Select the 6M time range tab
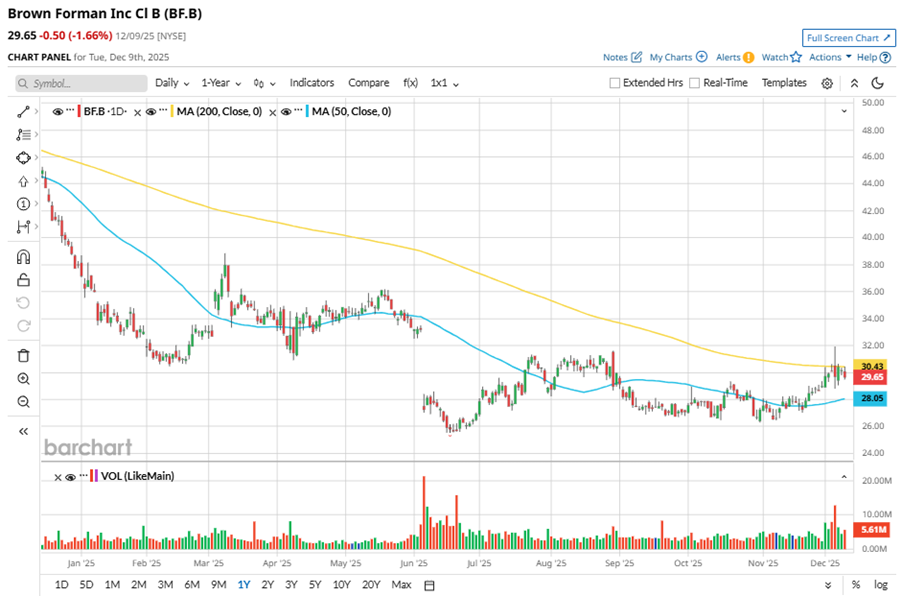The image size is (902, 596). pyautogui.click(x=192, y=584)
